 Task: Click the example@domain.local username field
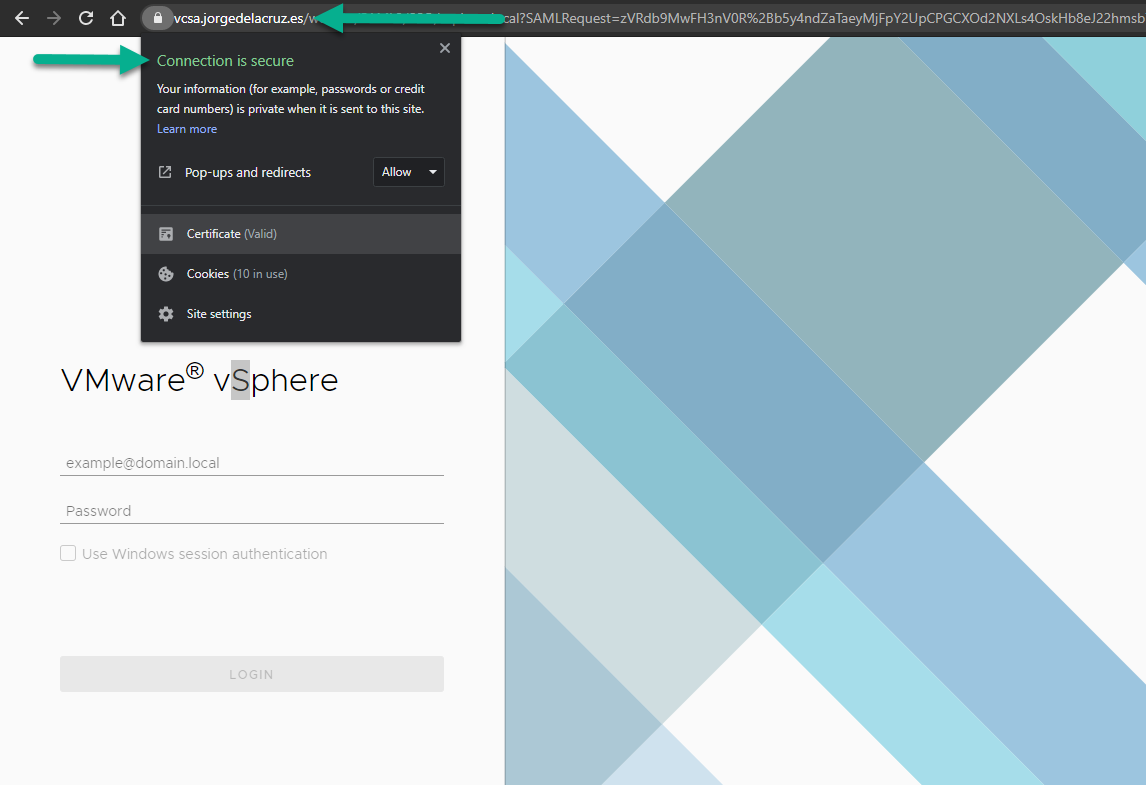pos(251,463)
